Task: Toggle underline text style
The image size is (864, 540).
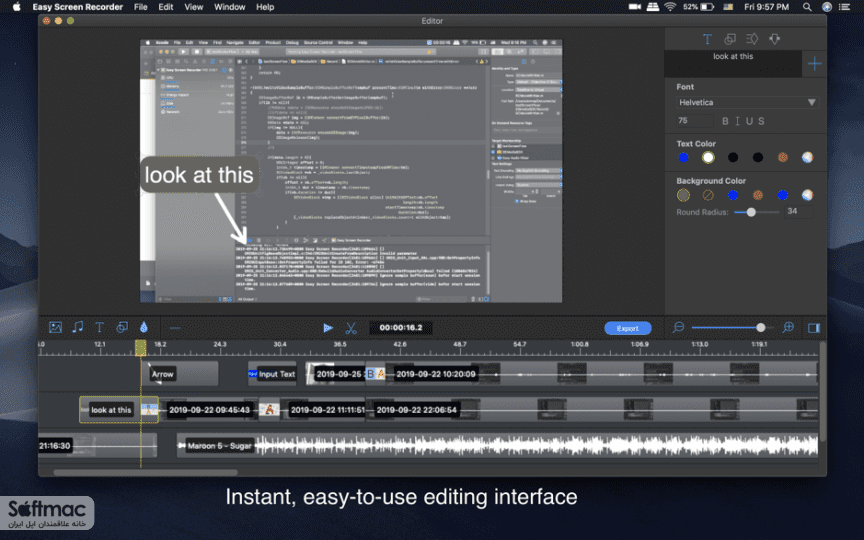Action: point(749,121)
